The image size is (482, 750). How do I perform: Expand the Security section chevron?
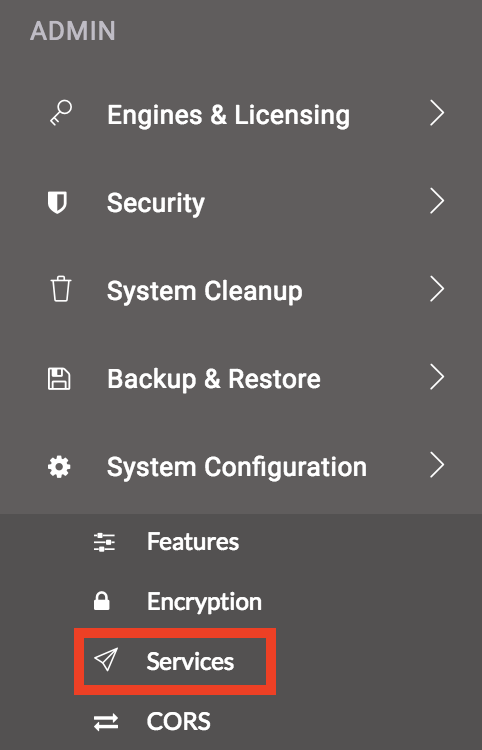click(437, 201)
